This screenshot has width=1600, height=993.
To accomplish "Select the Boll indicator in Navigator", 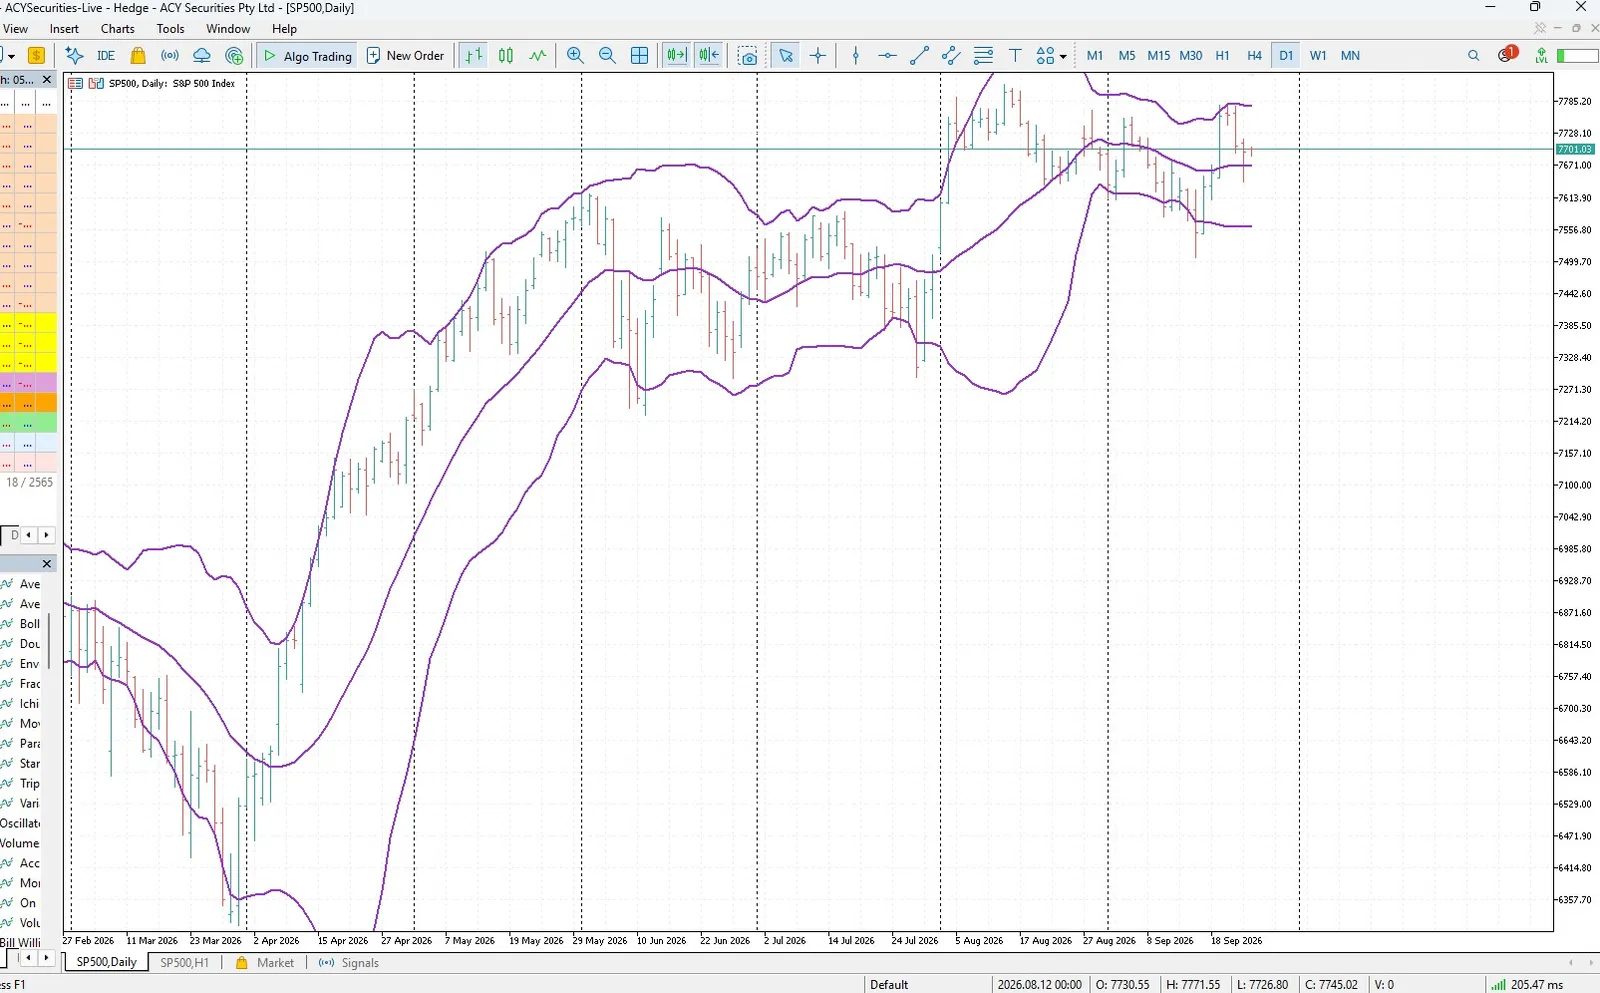I will 22,624.
